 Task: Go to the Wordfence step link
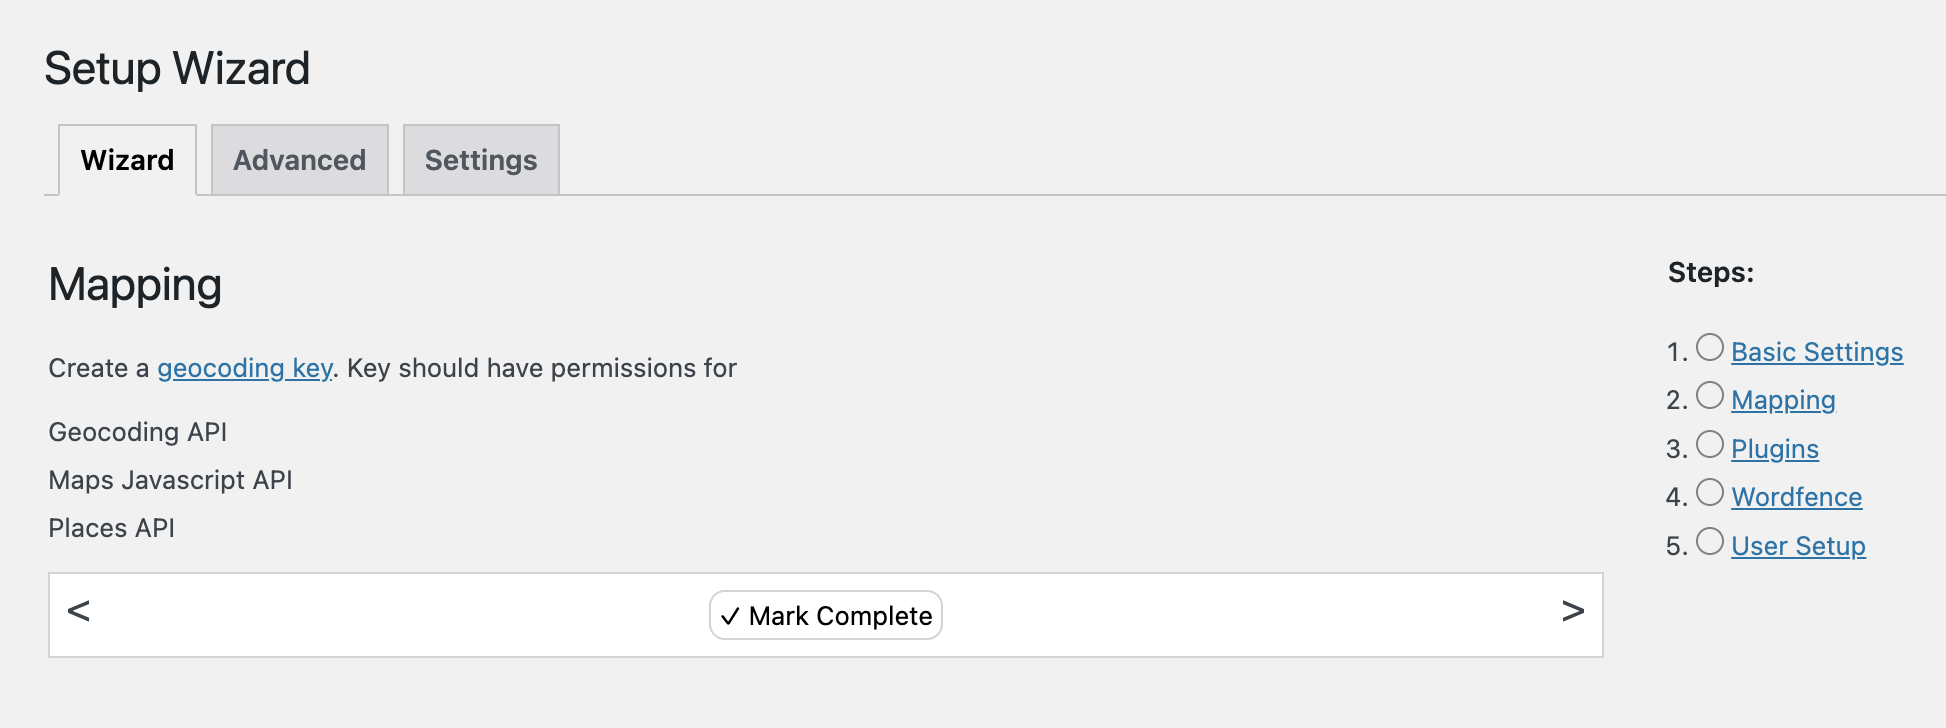1797,497
